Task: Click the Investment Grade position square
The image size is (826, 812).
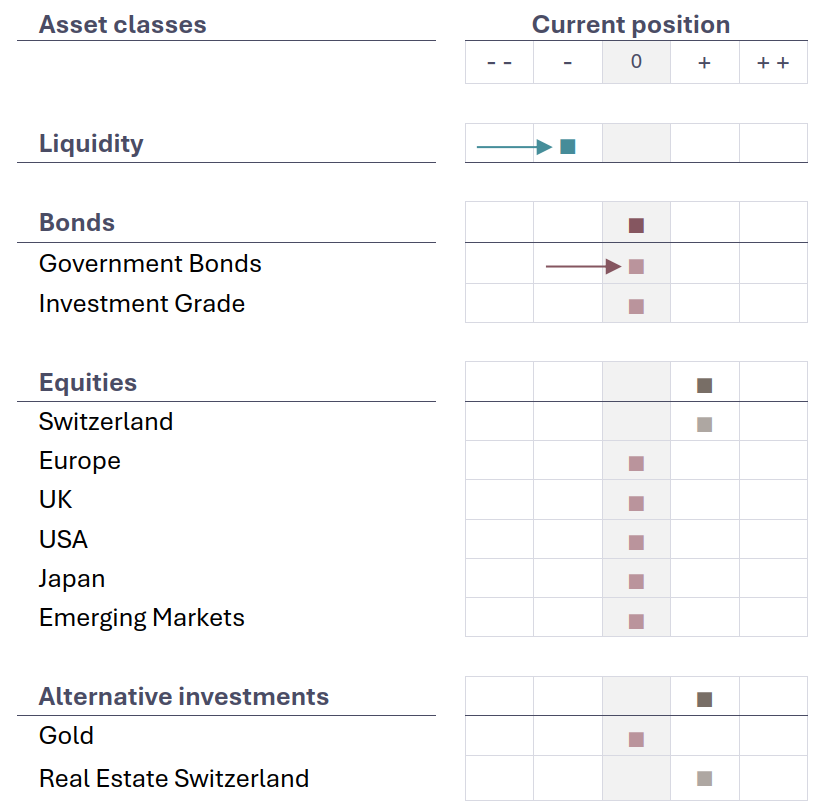Action: tap(636, 306)
